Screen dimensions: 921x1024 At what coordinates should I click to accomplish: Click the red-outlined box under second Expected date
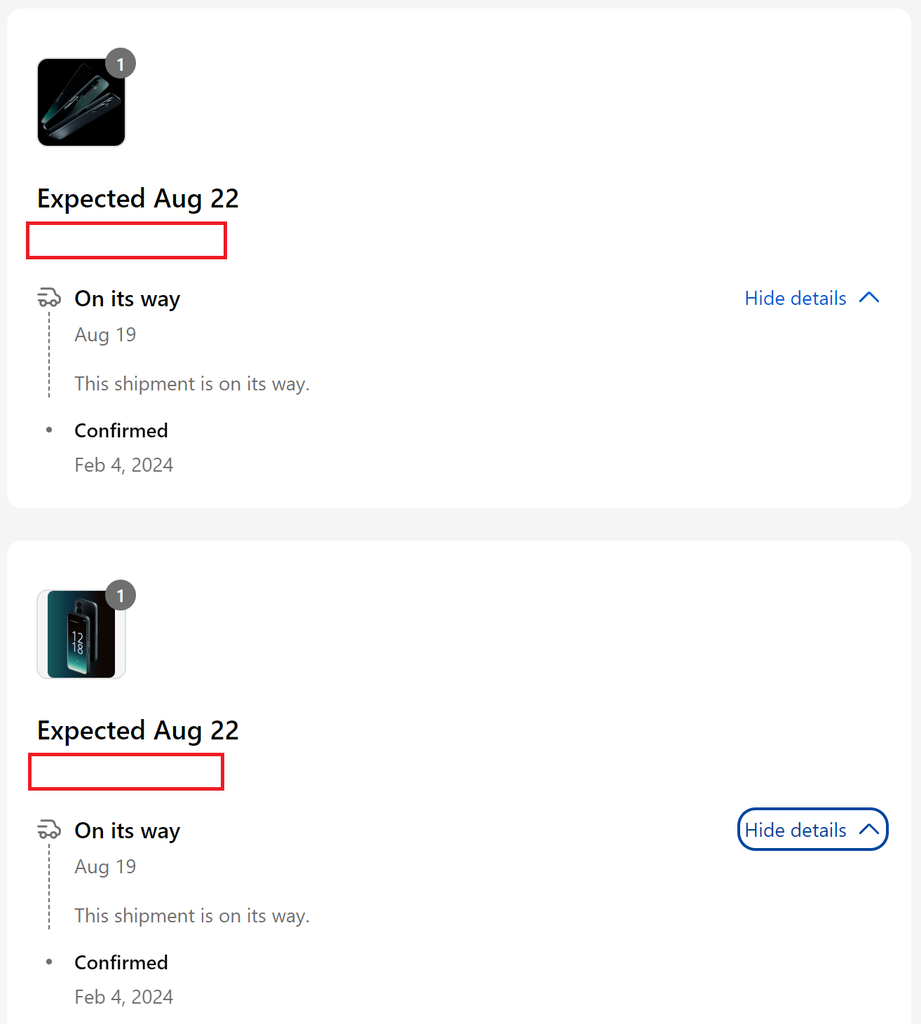[126, 772]
